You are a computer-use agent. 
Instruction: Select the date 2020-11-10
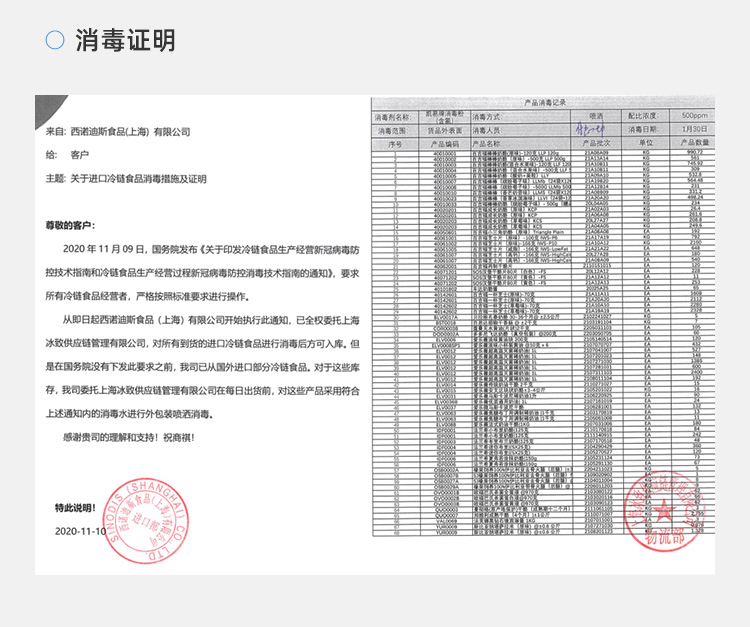(80, 531)
